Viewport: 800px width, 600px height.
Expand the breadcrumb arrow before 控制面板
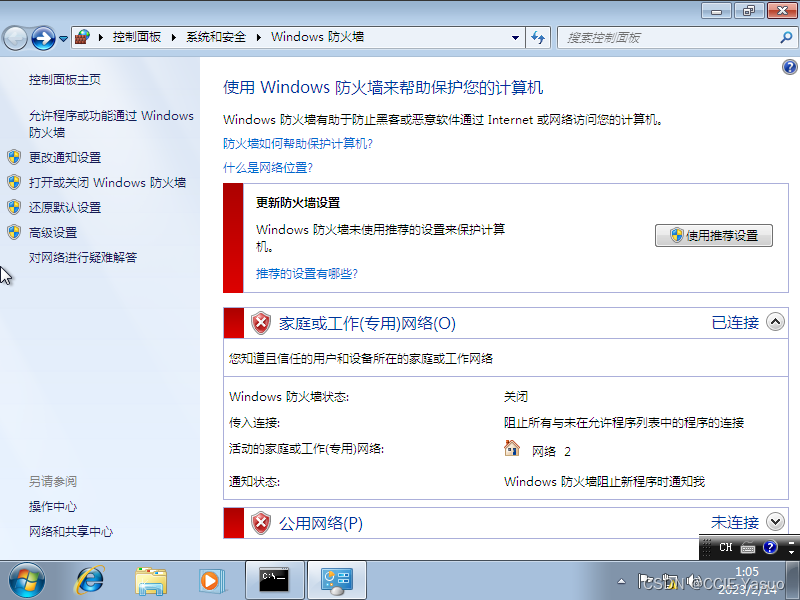coord(101,37)
